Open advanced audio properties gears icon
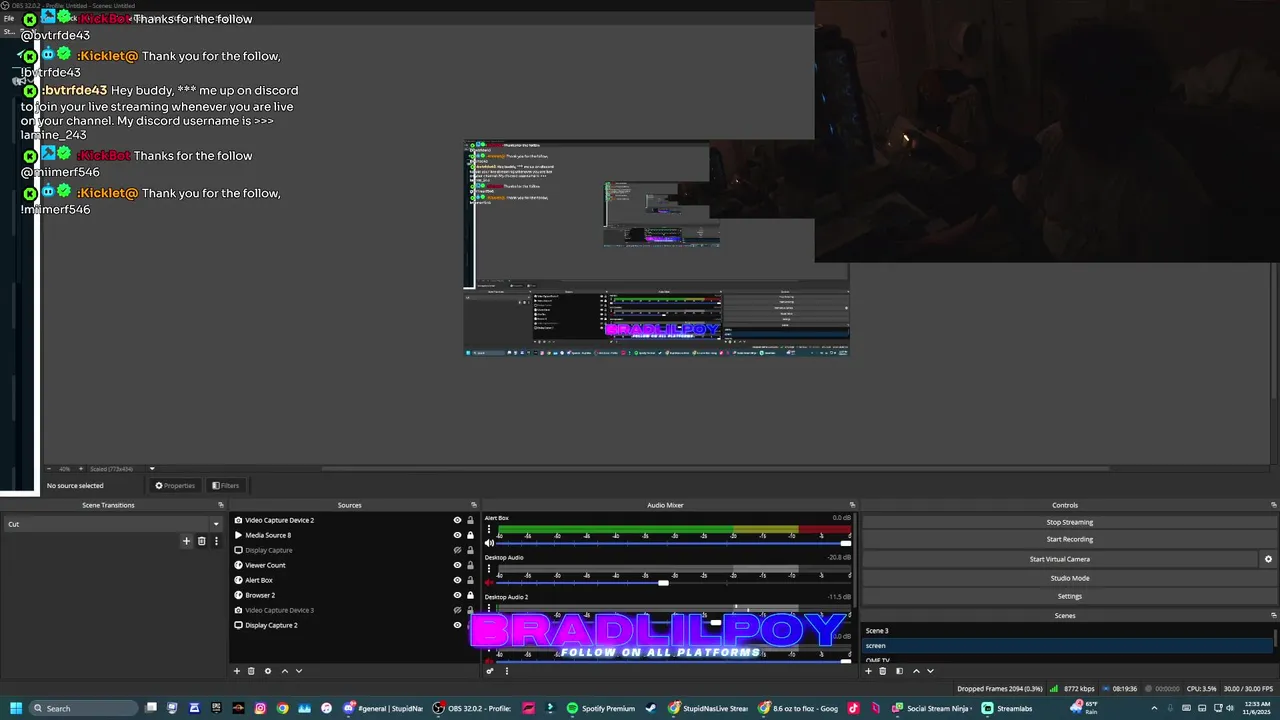The image size is (1280, 720). coord(489,671)
